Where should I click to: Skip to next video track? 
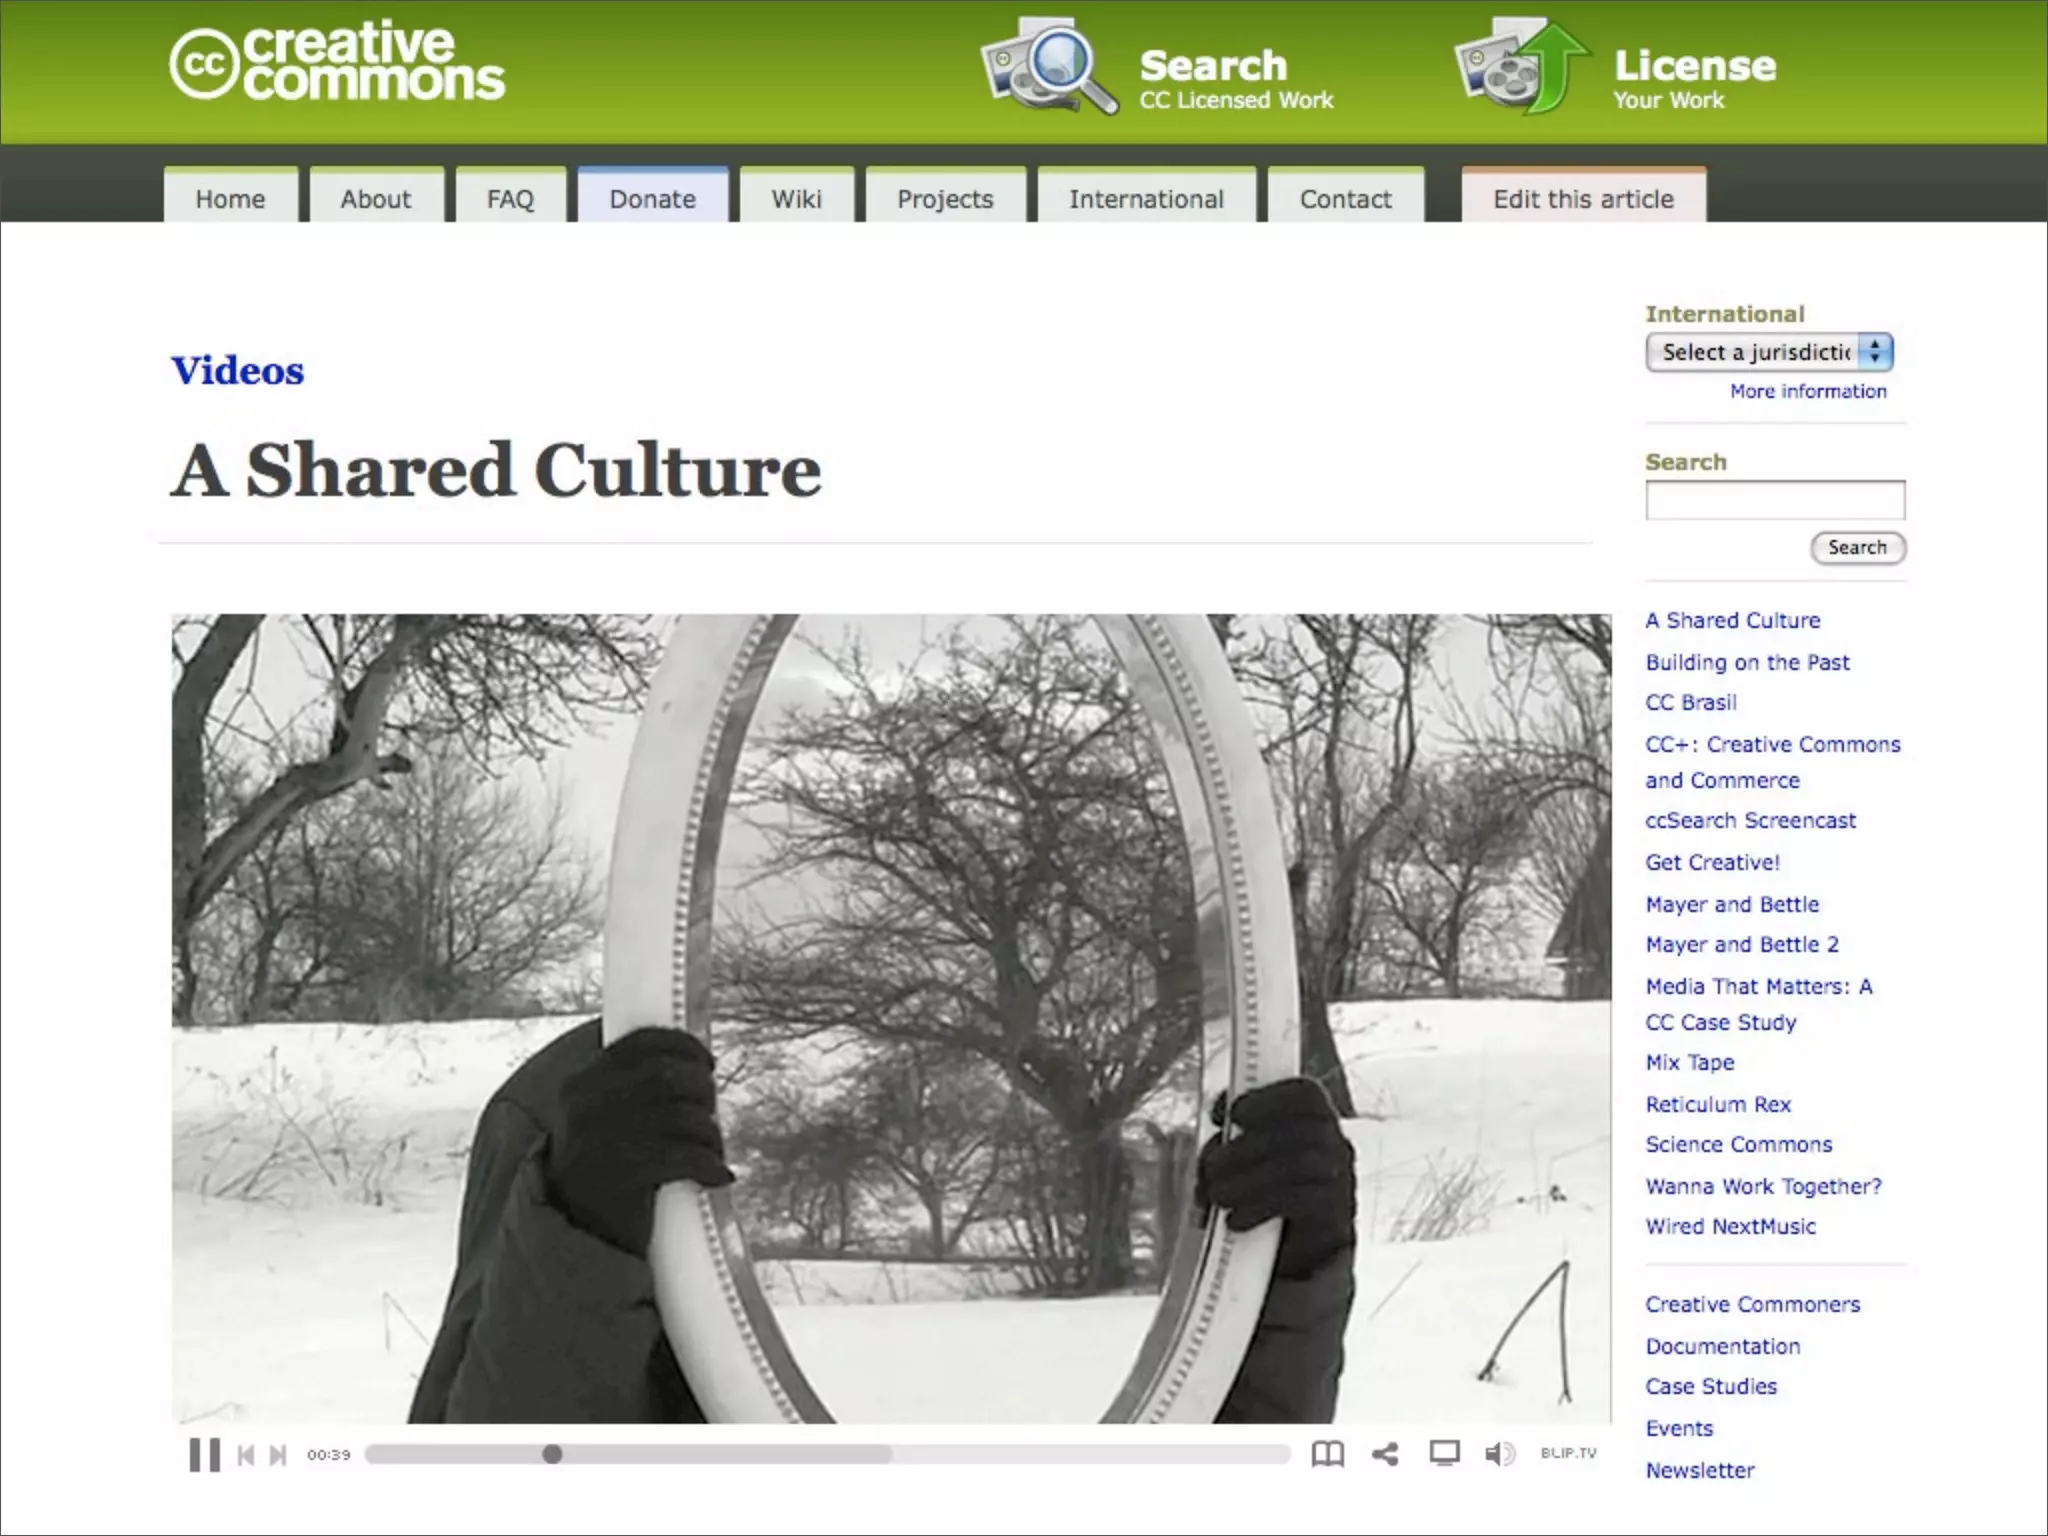coord(278,1455)
